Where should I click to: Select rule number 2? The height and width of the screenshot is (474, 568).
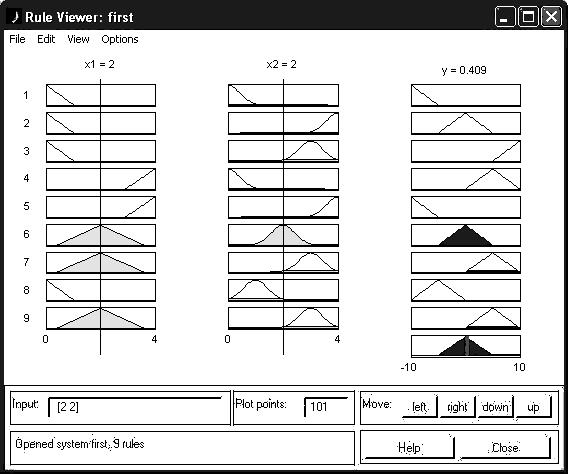tap(26, 123)
